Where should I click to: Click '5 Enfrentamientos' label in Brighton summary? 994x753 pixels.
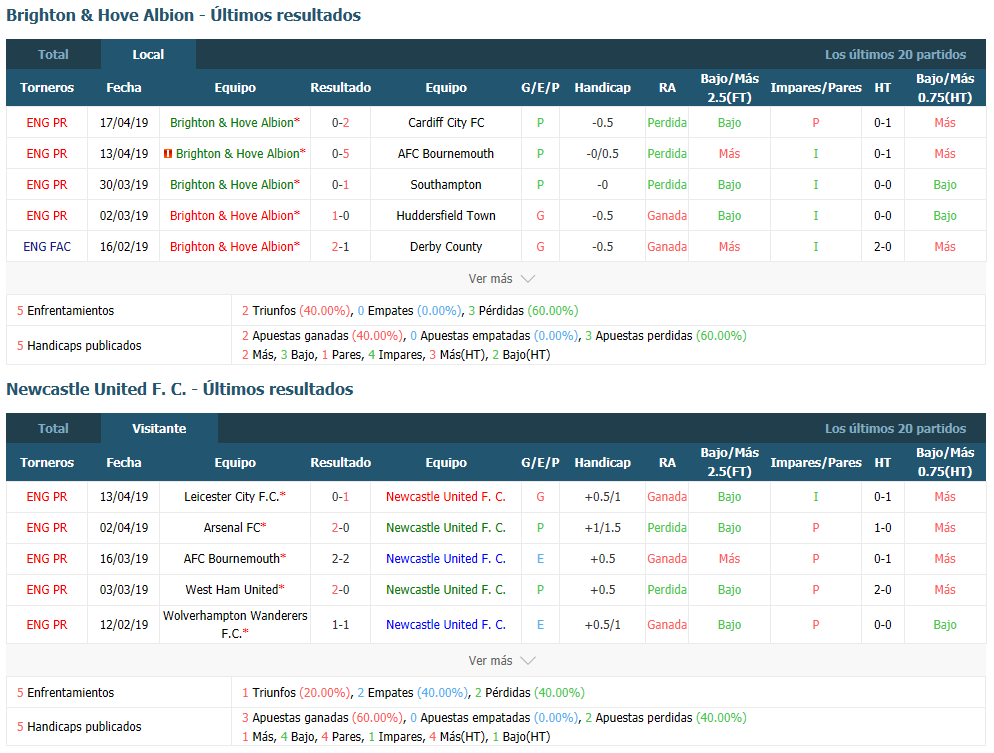[65, 311]
